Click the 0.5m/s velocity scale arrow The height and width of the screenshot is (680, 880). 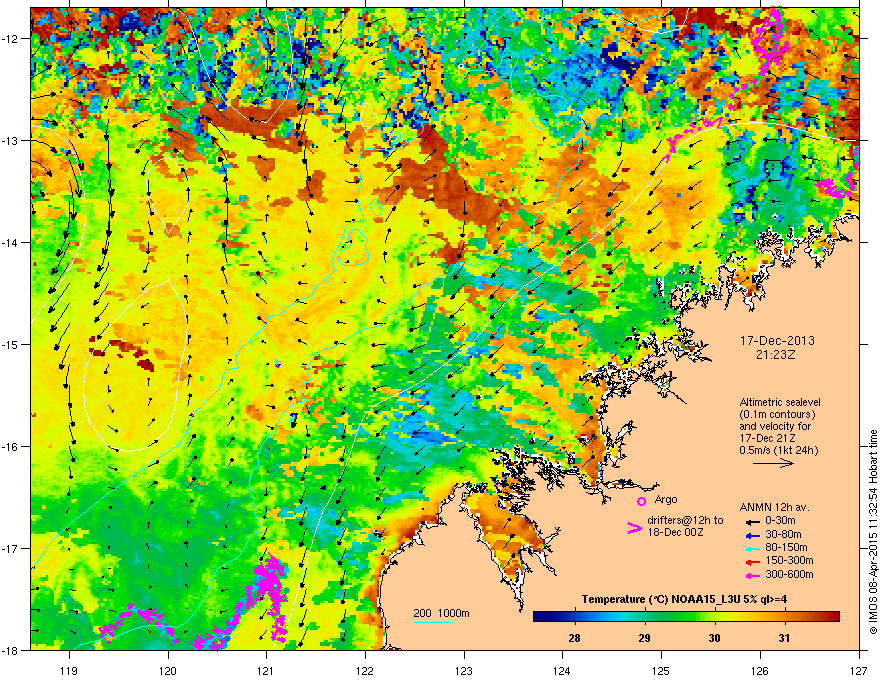773,463
